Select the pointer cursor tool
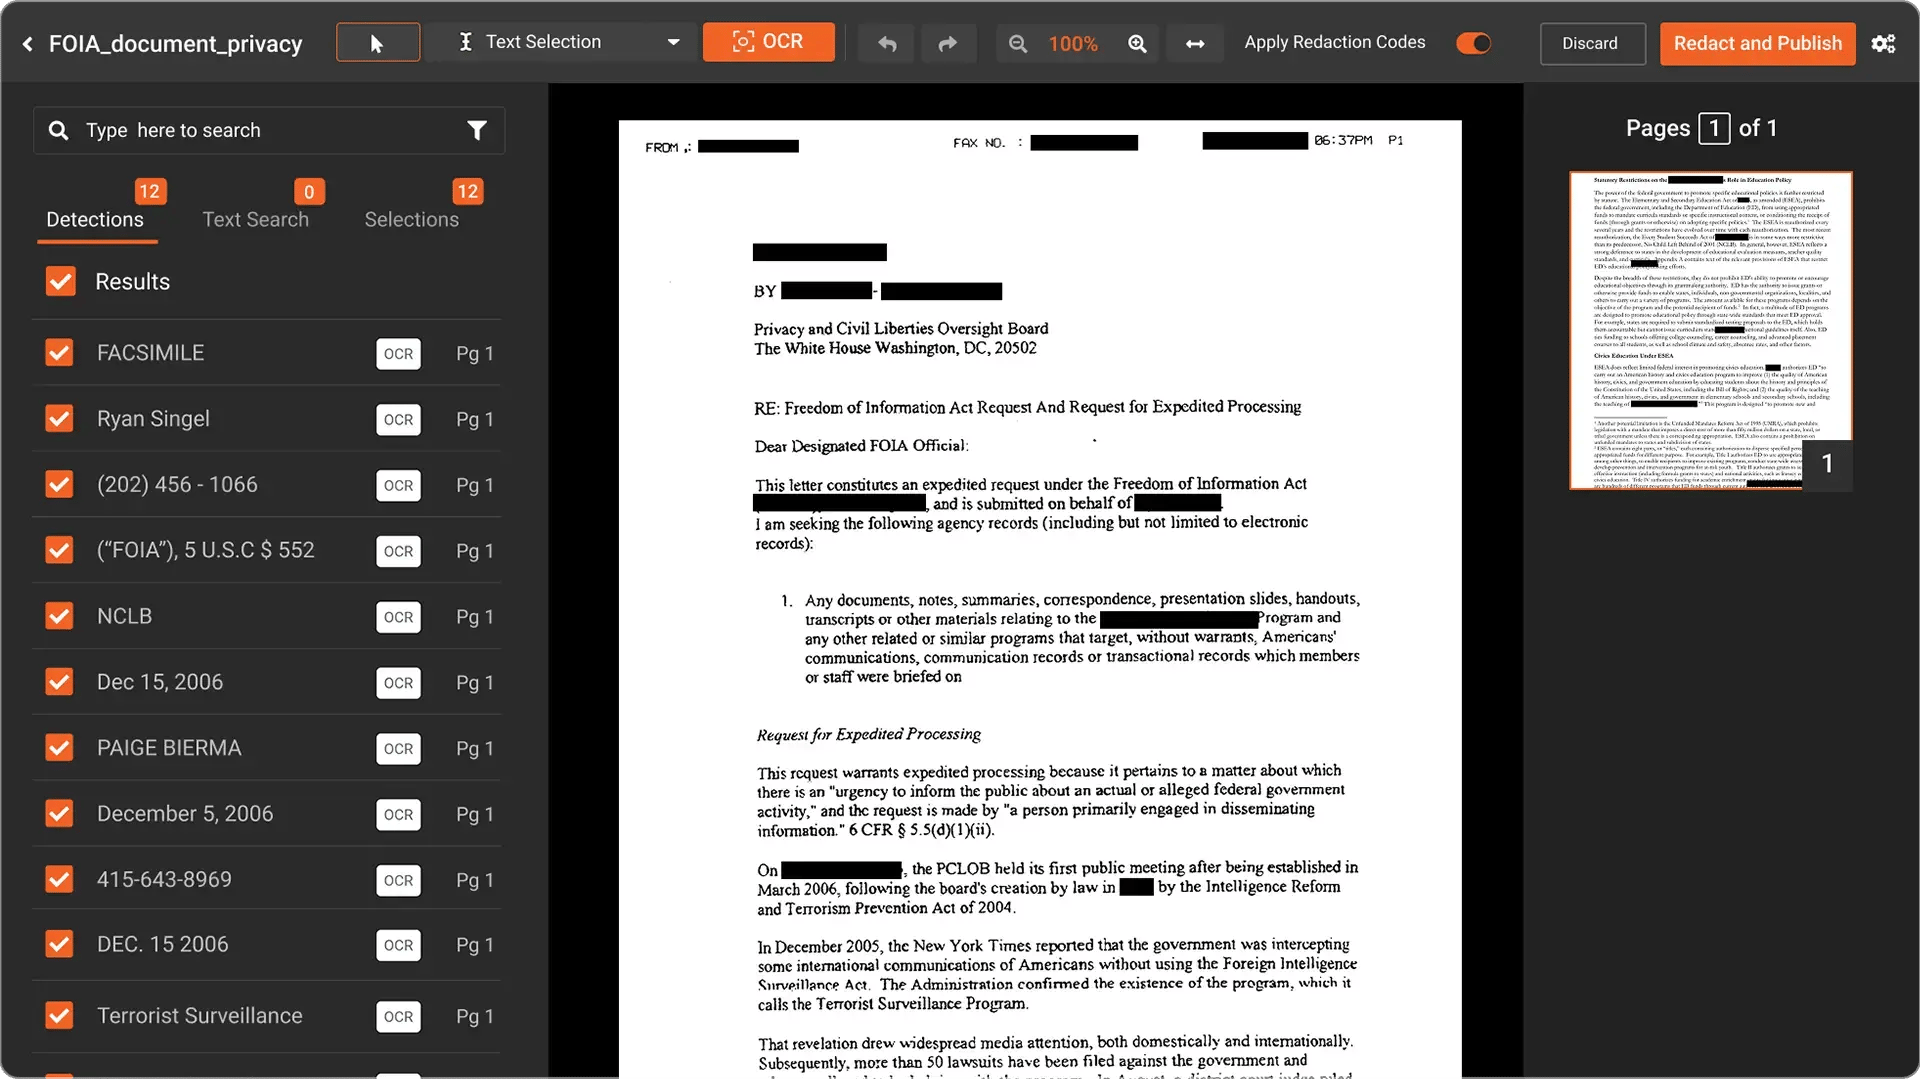Image resolution: width=1920 pixels, height=1080 pixels. coord(378,43)
